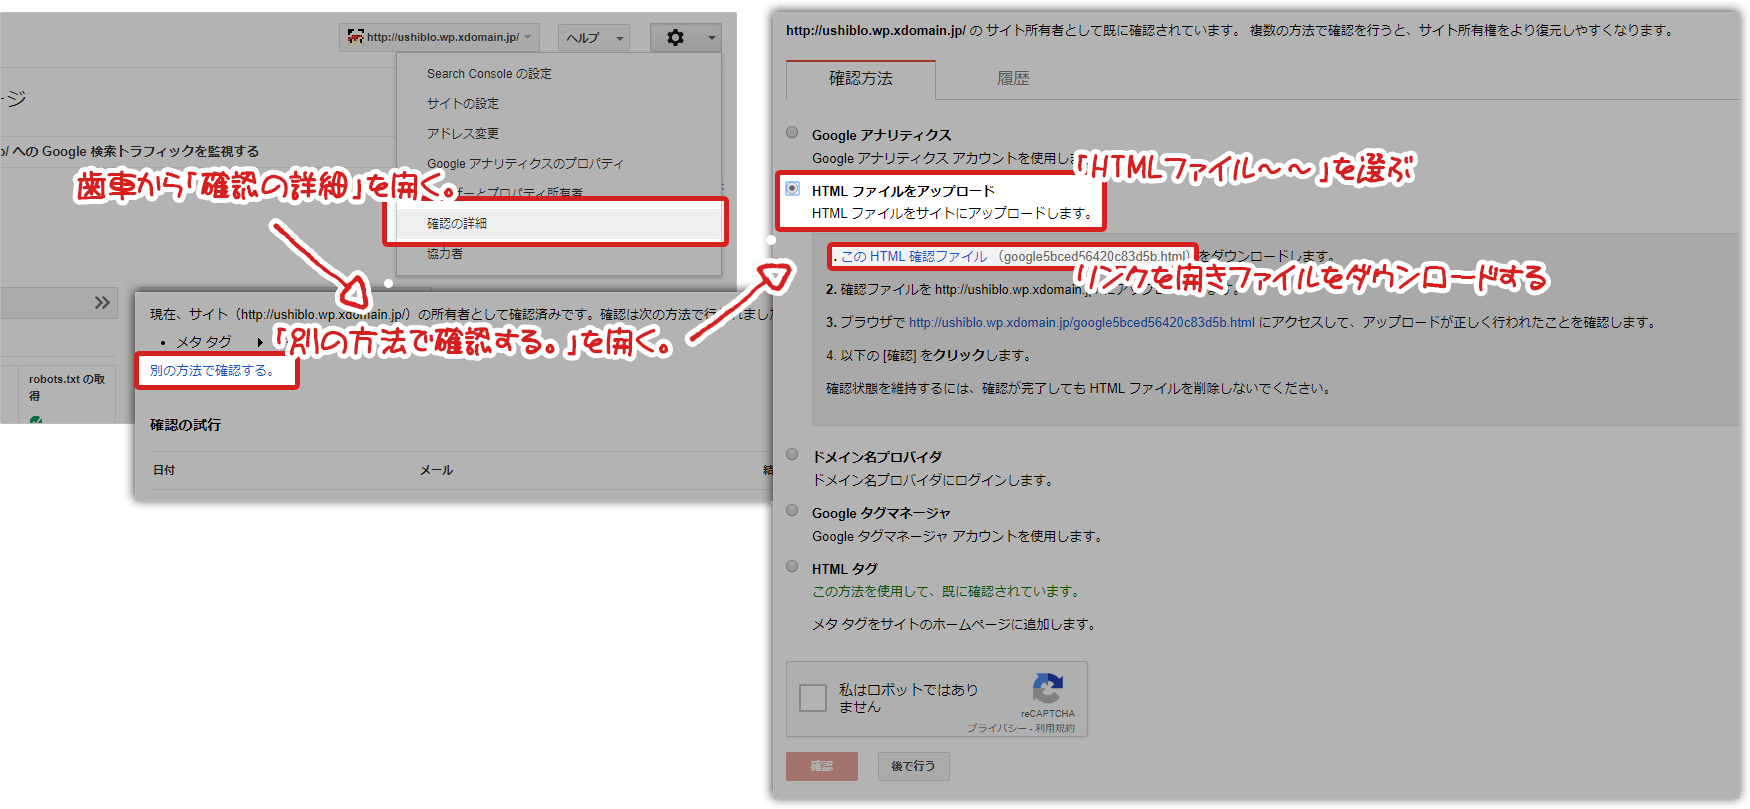Click the robots.txt の取得 item

tap(66, 387)
